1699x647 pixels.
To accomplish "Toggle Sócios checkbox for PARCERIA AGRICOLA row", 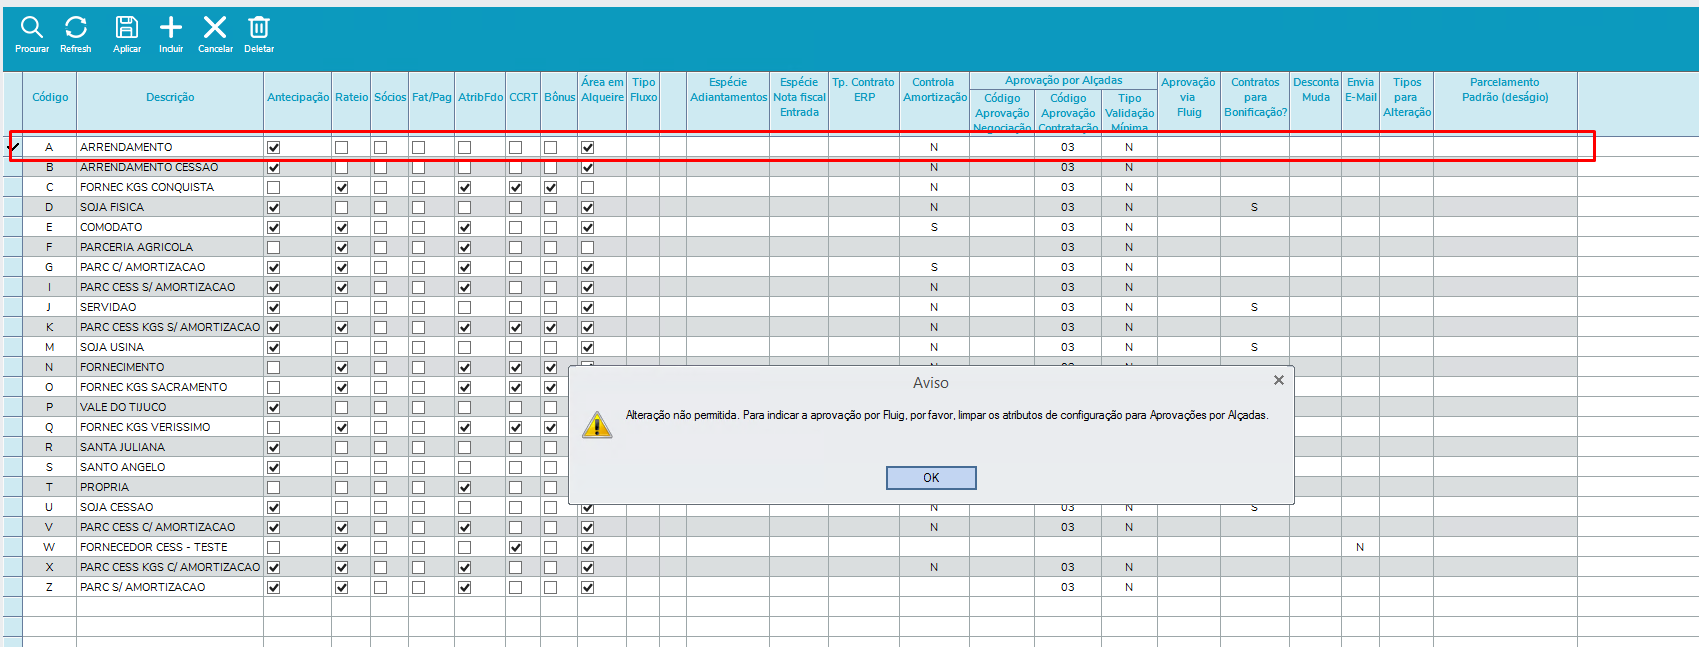I will click(x=381, y=247).
